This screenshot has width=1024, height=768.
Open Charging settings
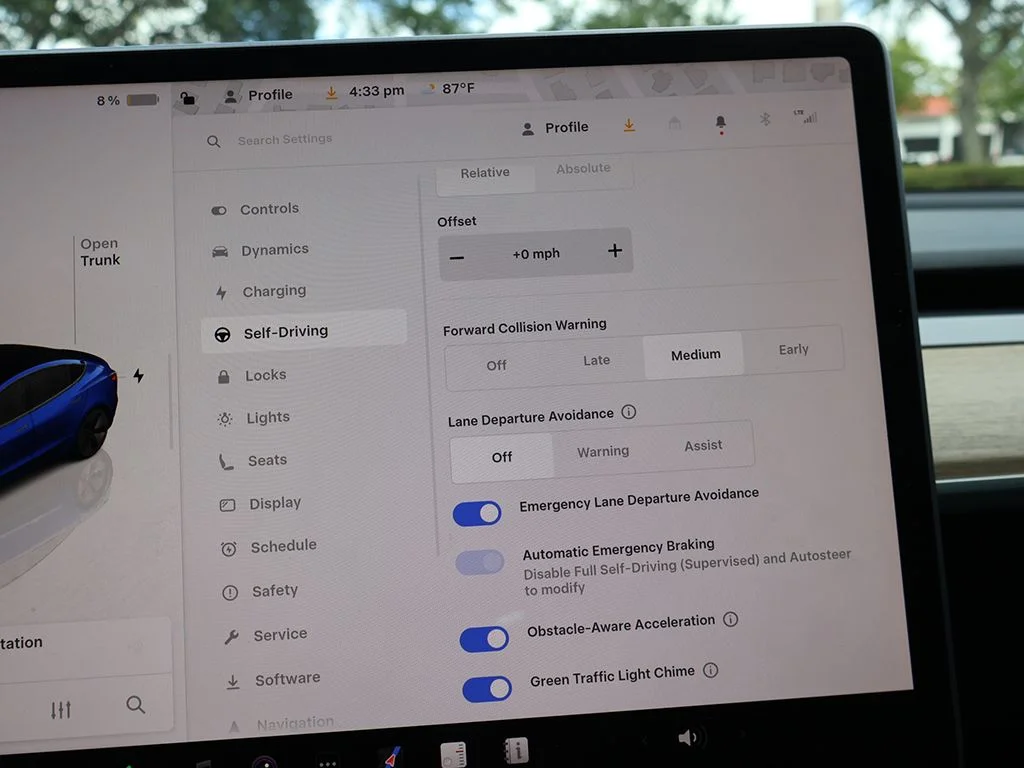(261, 291)
